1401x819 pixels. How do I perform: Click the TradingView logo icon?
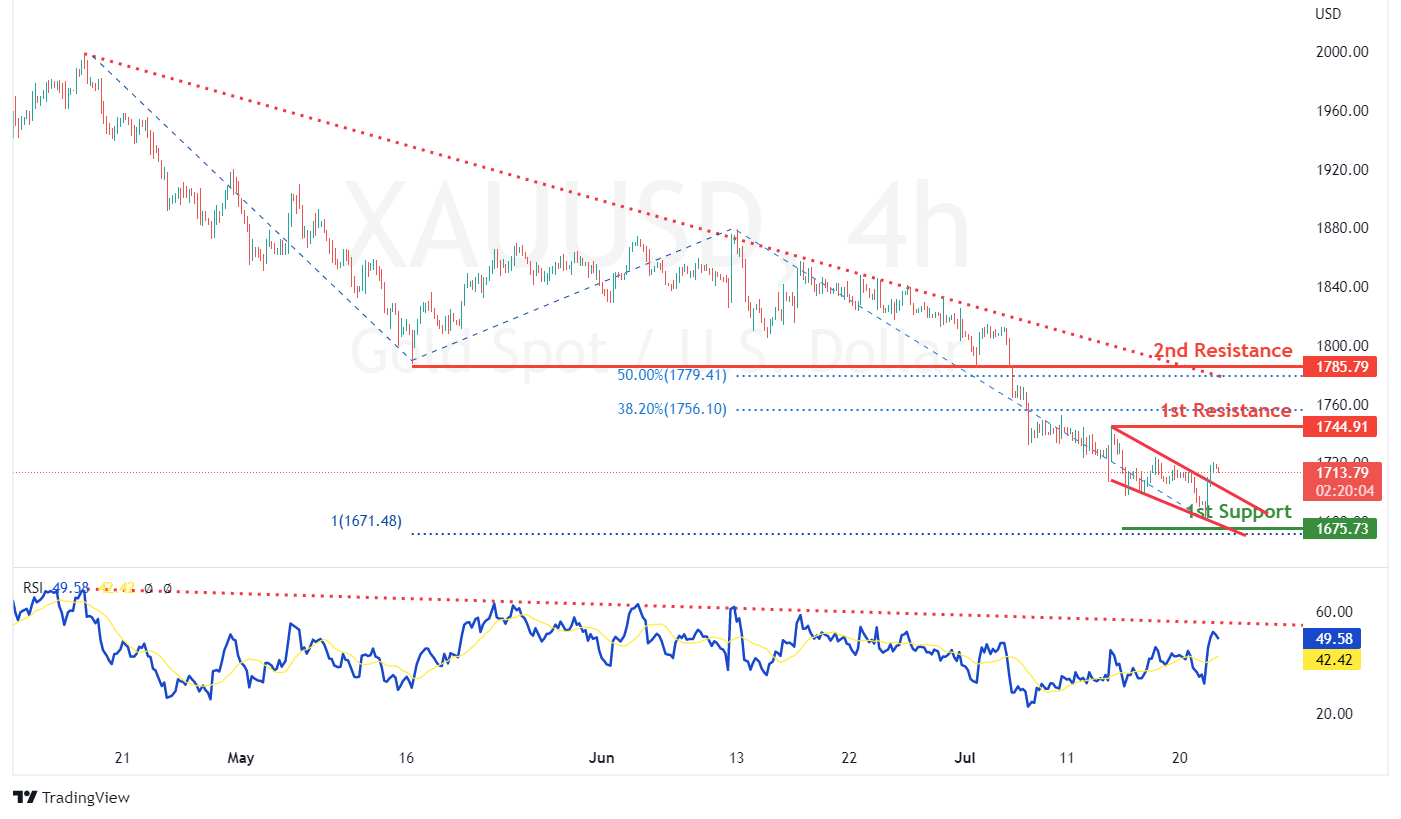click(x=25, y=797)
